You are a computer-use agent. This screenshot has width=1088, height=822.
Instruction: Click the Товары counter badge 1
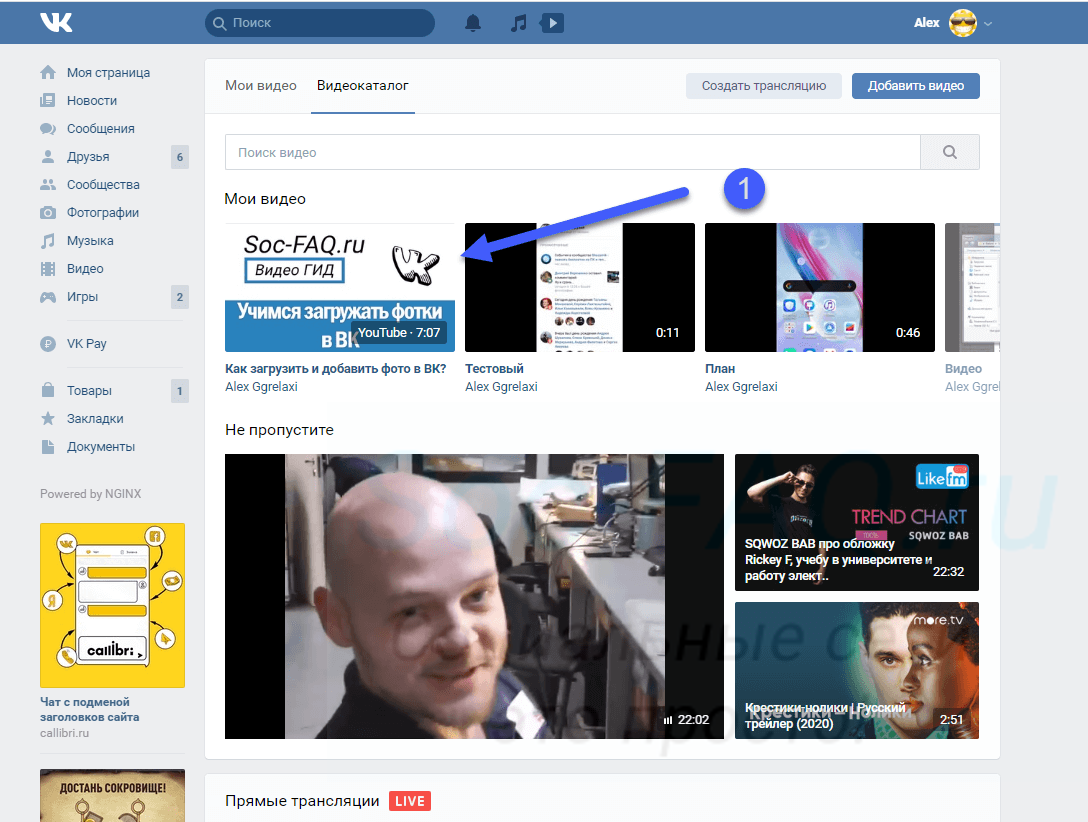180,391
